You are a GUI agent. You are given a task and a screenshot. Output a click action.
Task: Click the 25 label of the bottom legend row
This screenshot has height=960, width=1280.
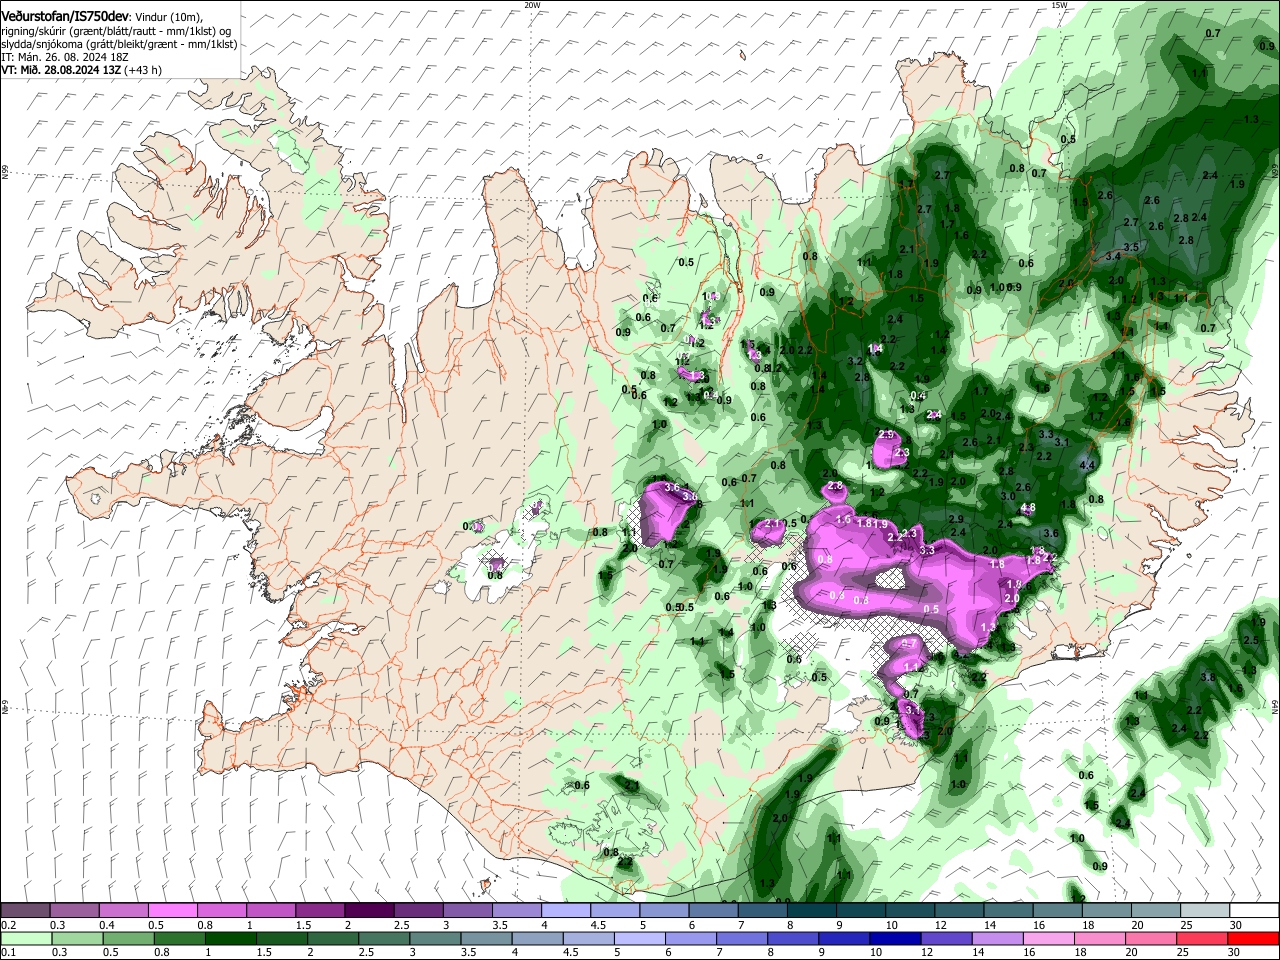(x=1185, y=953)
